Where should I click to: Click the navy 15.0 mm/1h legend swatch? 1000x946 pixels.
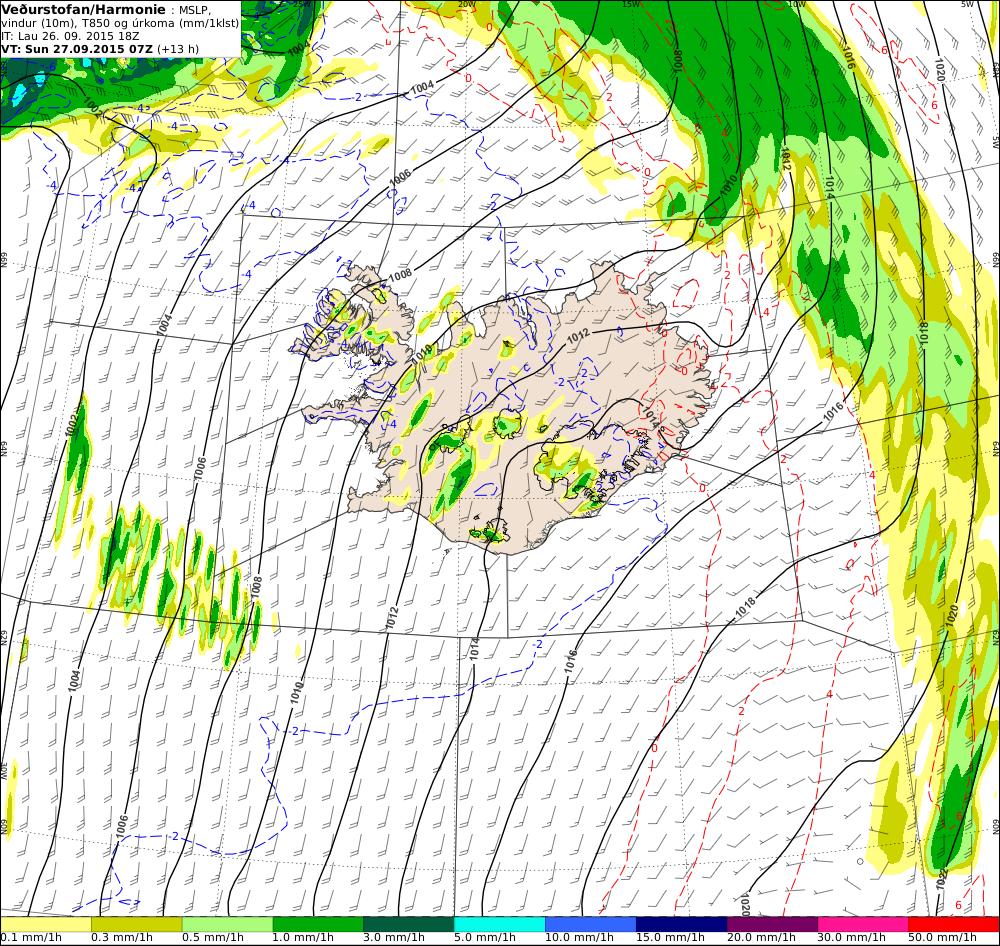click(681, 924)
